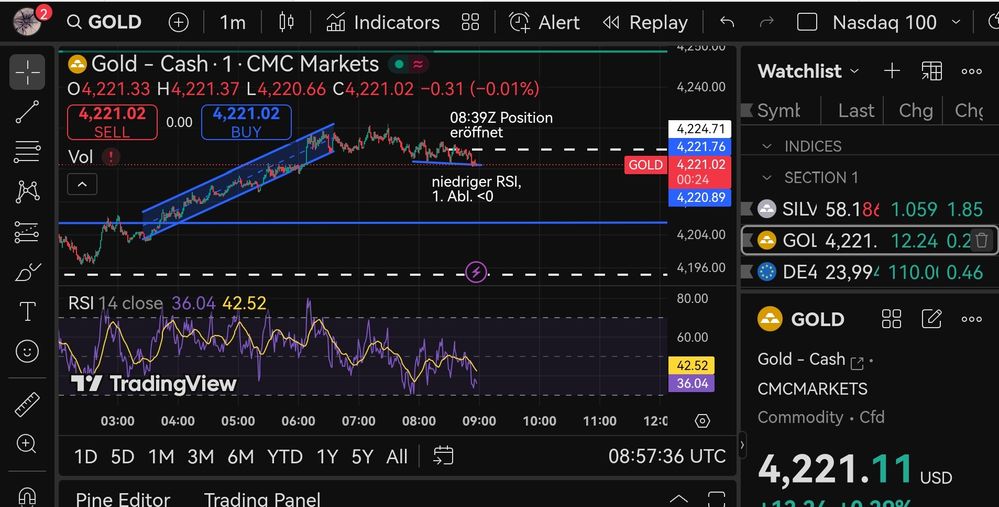Image resolution: width=999 pixels, height=507 pixels.
Task: Click the SELL 4,221.02 button
Action: [x=112, y=122]
